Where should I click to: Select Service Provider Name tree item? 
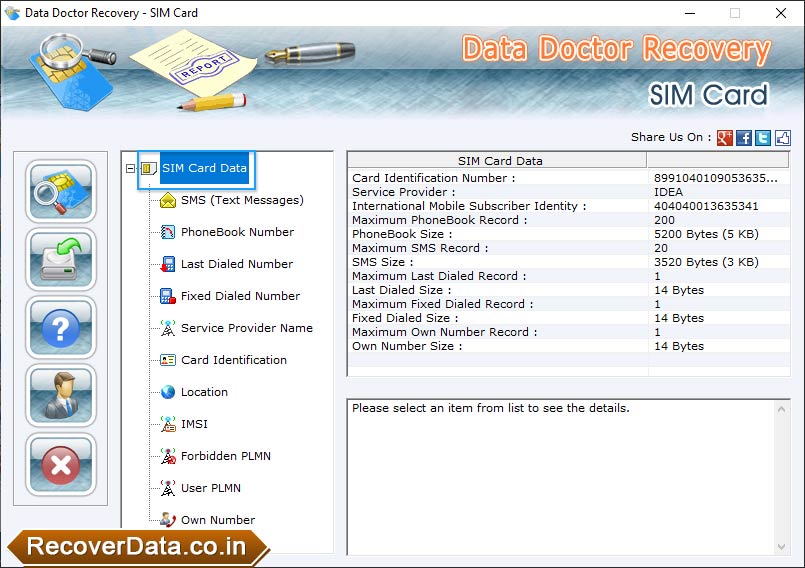246,328
